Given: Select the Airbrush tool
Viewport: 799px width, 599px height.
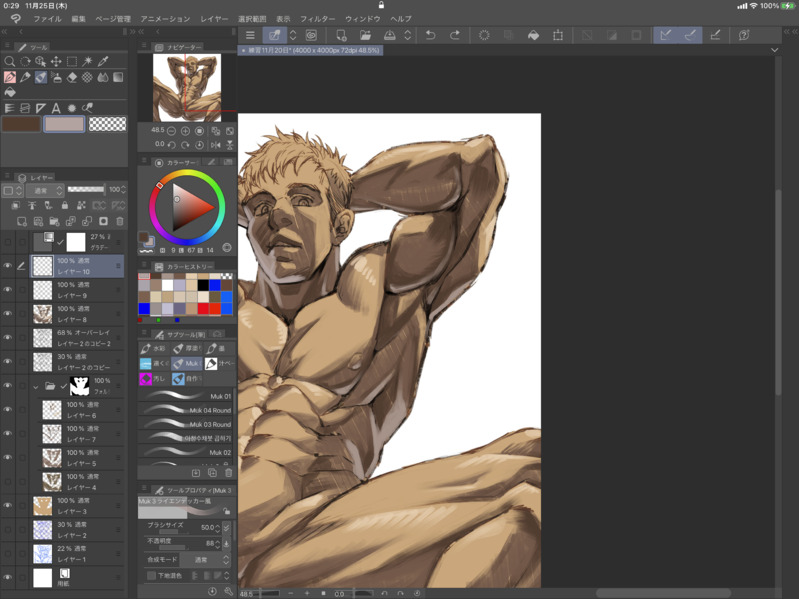Looking at the screenshot, I should (x=57, y=77).
